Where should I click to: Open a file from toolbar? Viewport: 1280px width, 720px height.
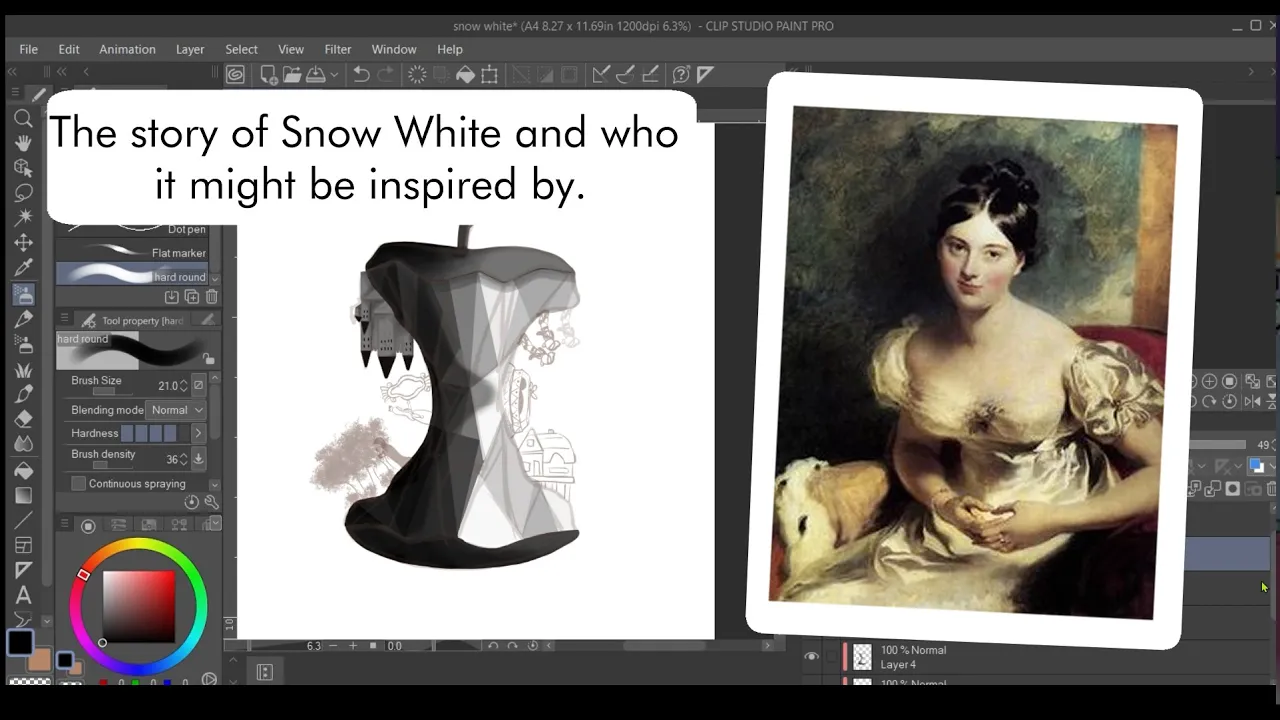click(291, 74)
